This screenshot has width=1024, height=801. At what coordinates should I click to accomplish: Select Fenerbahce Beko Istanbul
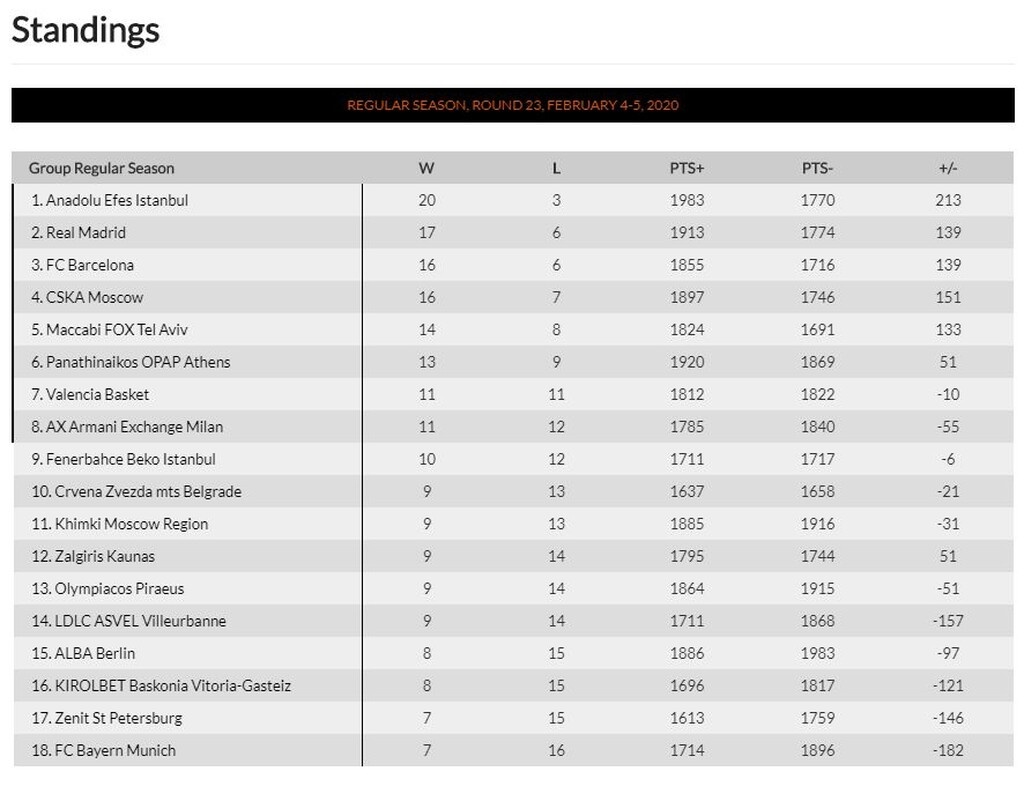[130, 459]
